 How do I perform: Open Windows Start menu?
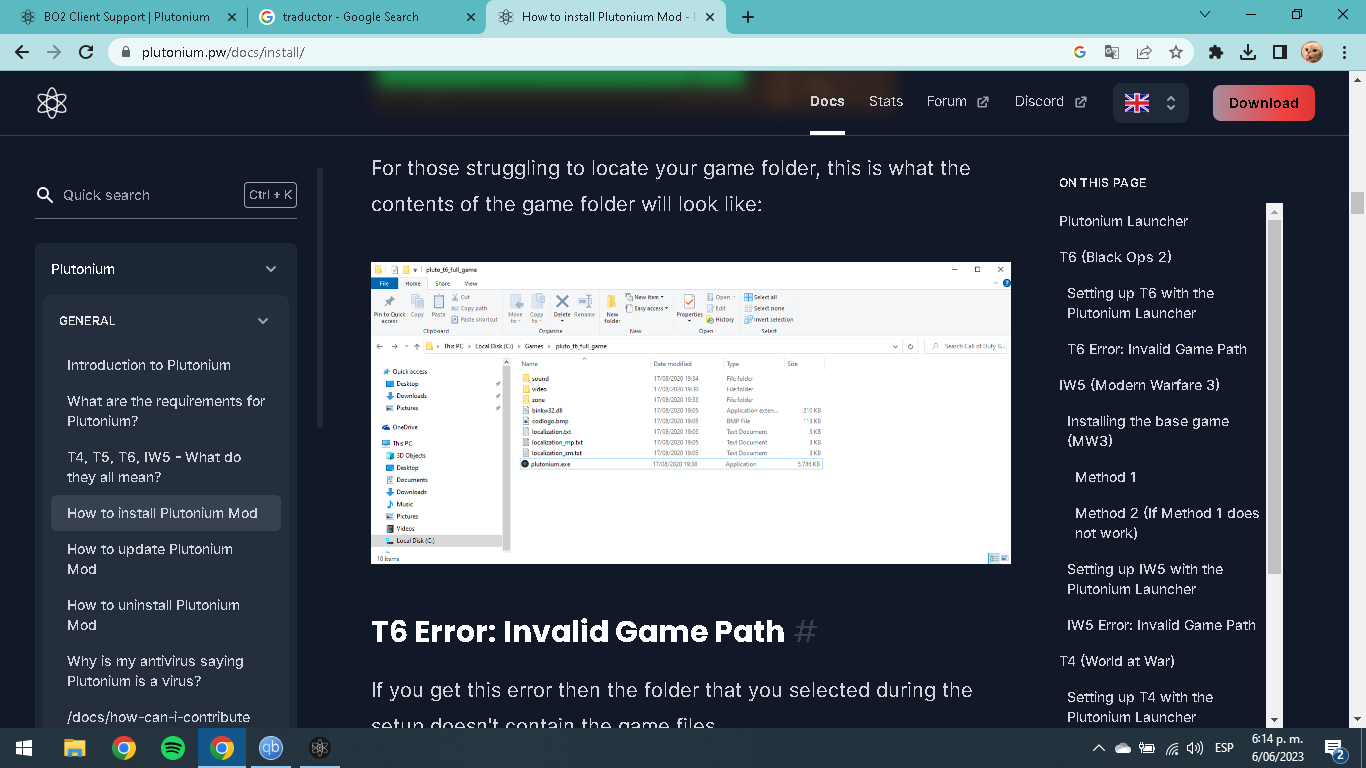(x=24, y=747)
